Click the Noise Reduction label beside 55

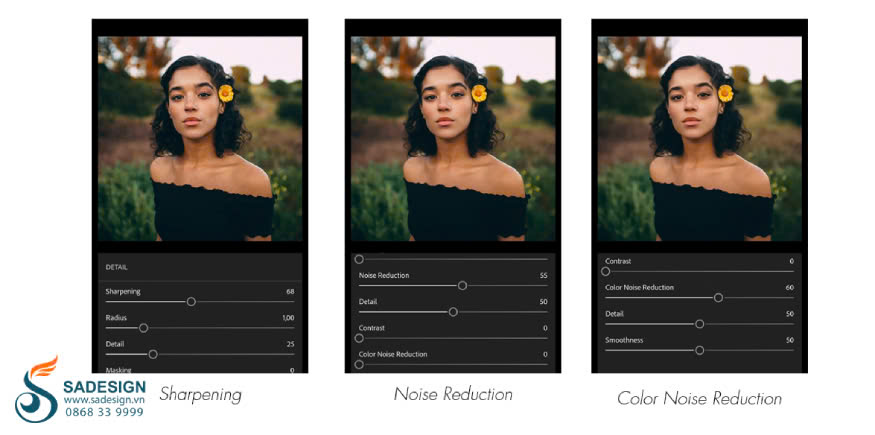point(384,276)
